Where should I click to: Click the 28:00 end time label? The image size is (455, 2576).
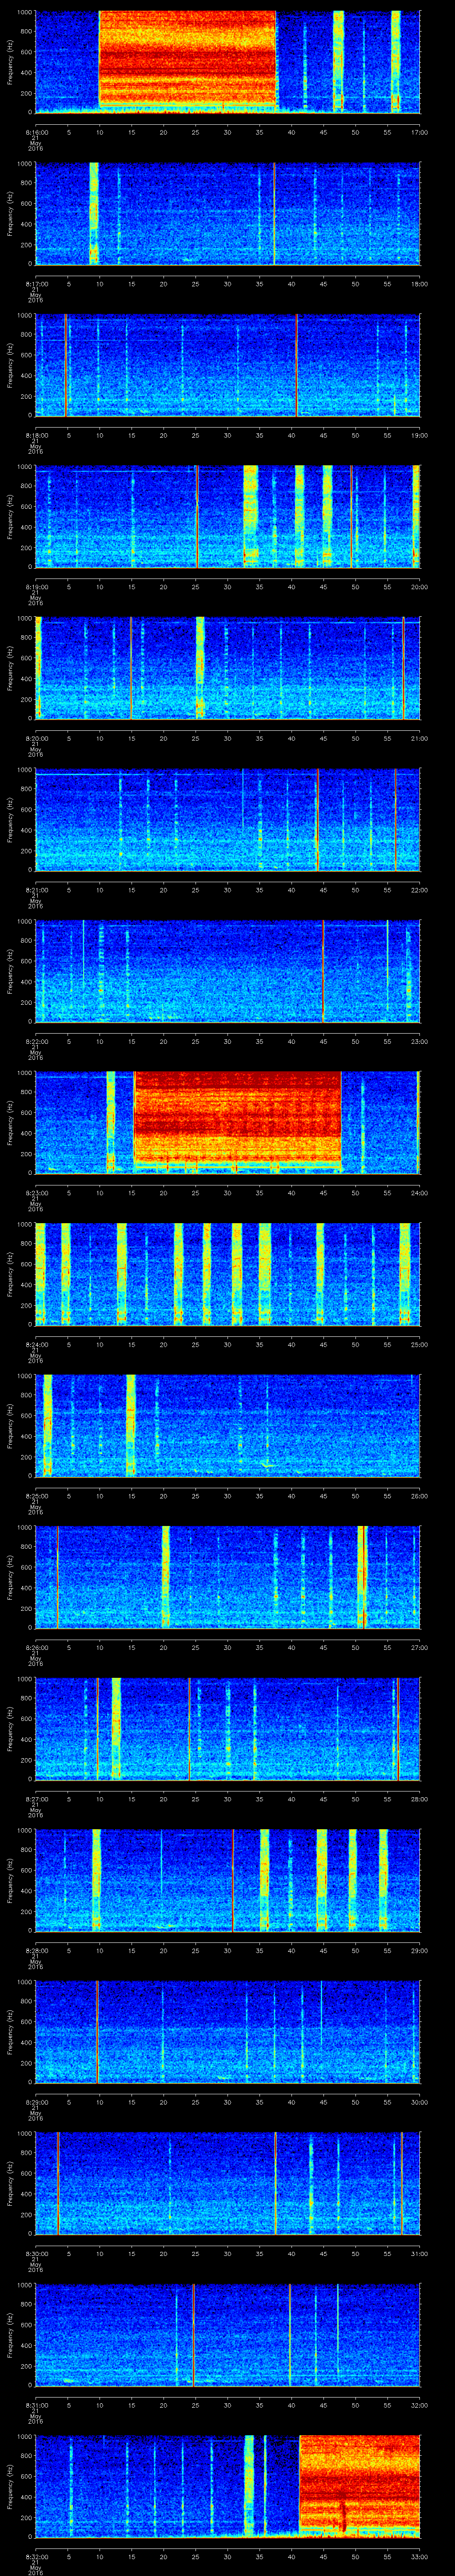(x=420, y=1799)
